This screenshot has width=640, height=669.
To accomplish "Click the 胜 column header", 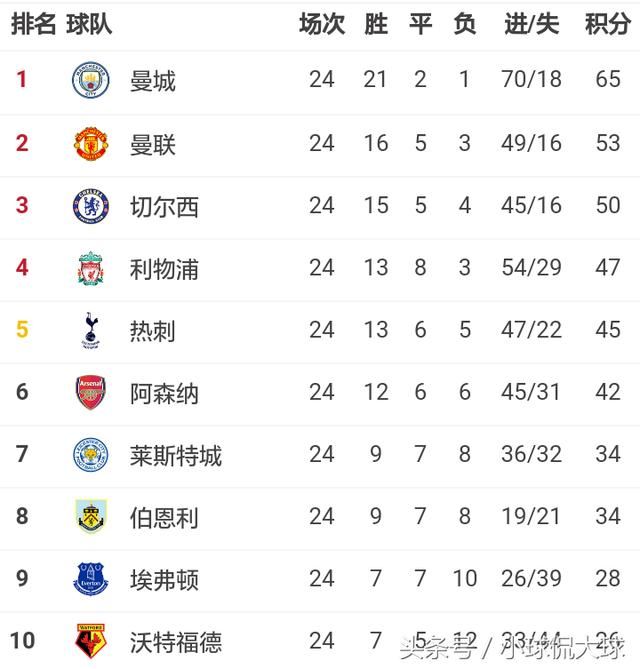I will point(376,24).
